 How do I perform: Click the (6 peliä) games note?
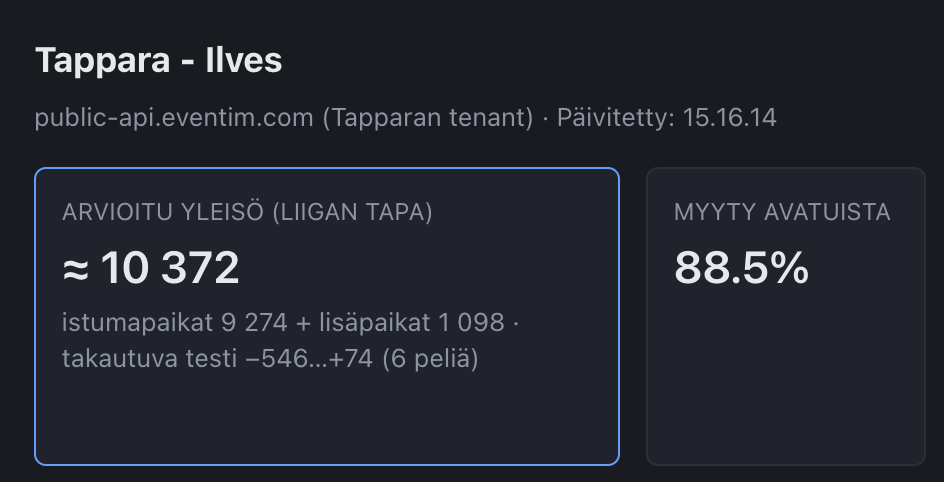click(430, 360)
